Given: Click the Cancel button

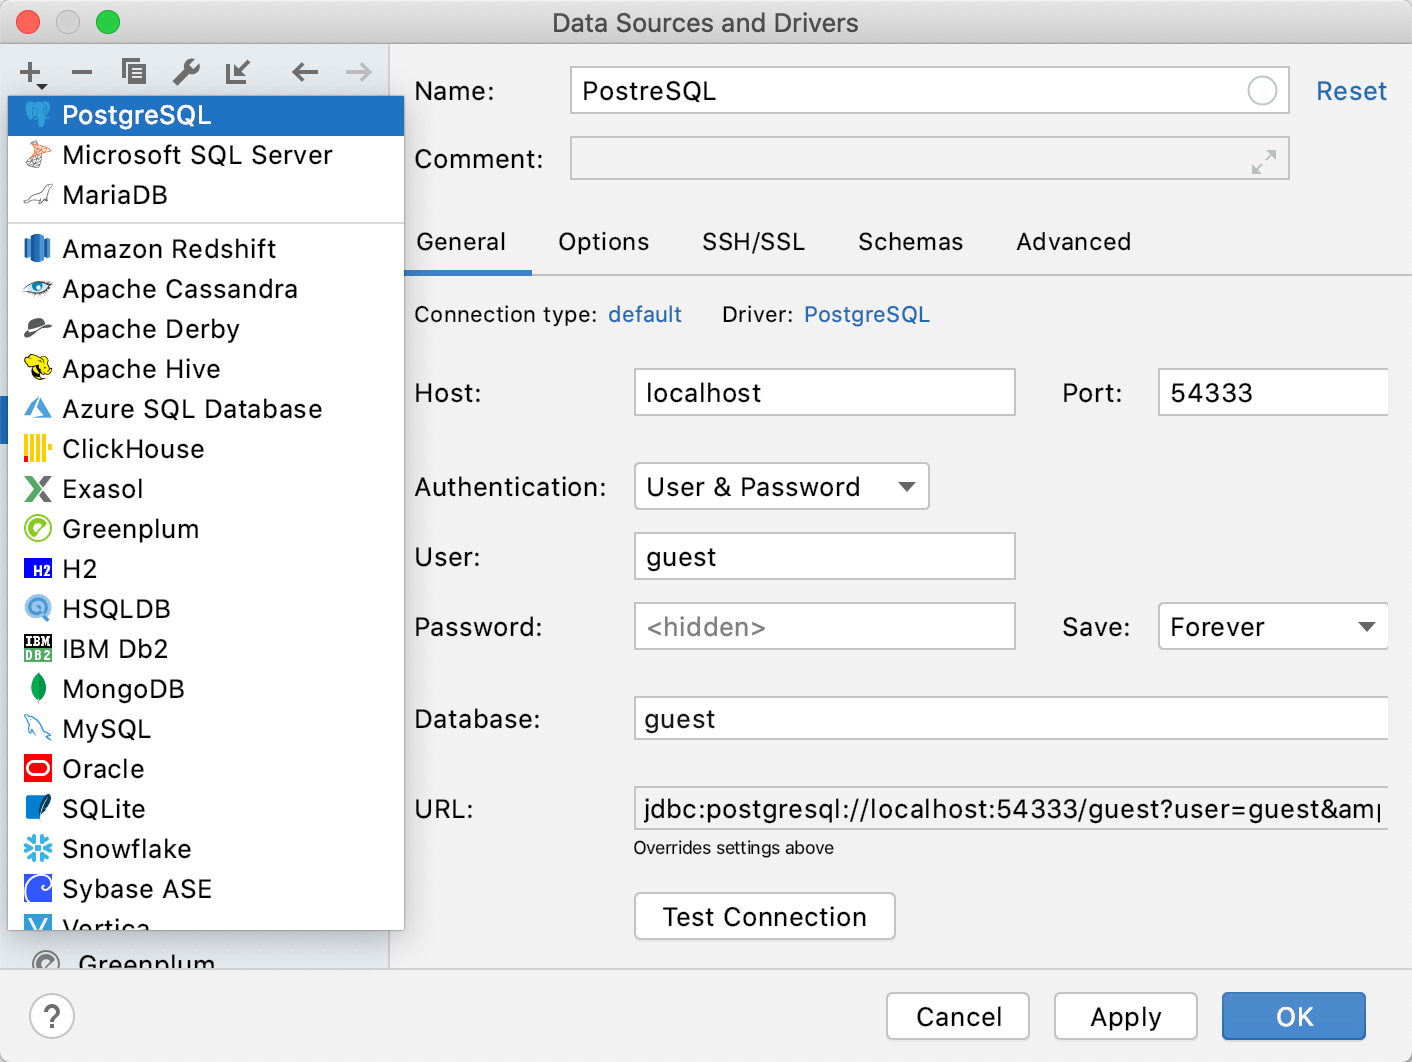Looking at the screenshot, I should pos(958,1016).
